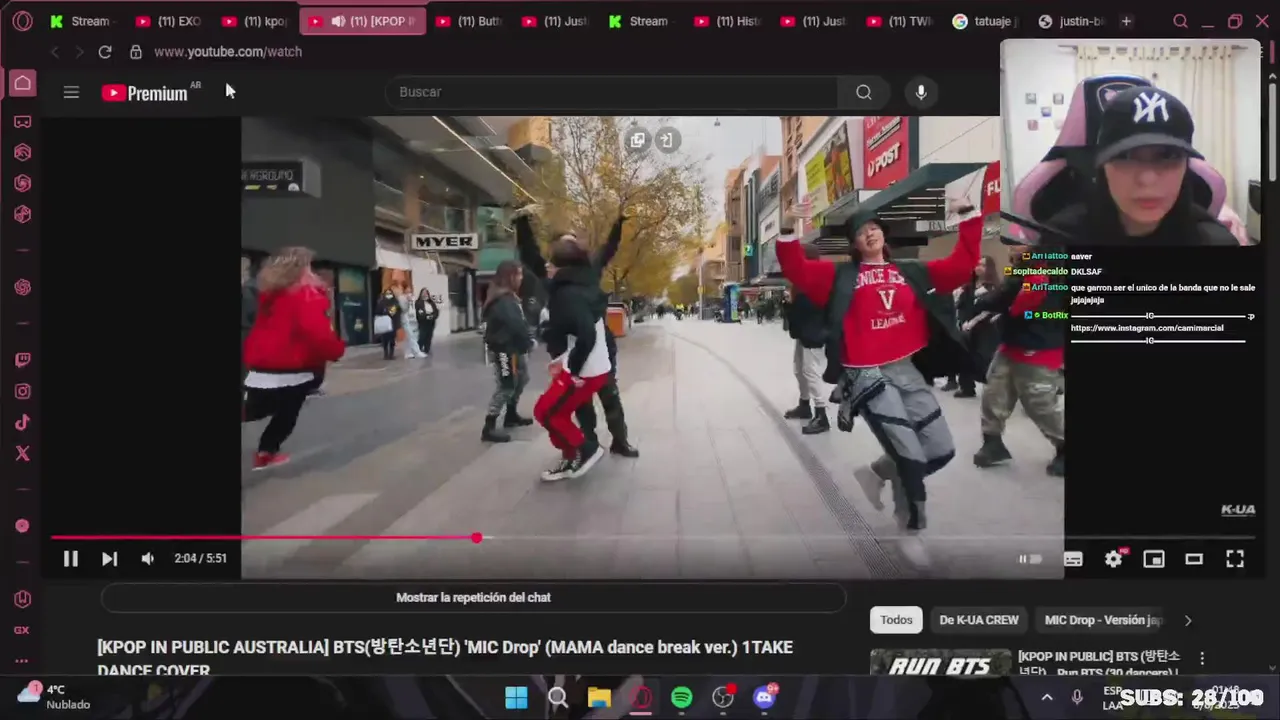Switch to the '(11) Hist' tab
This screenshot has height=720, width=1280.
727,21
